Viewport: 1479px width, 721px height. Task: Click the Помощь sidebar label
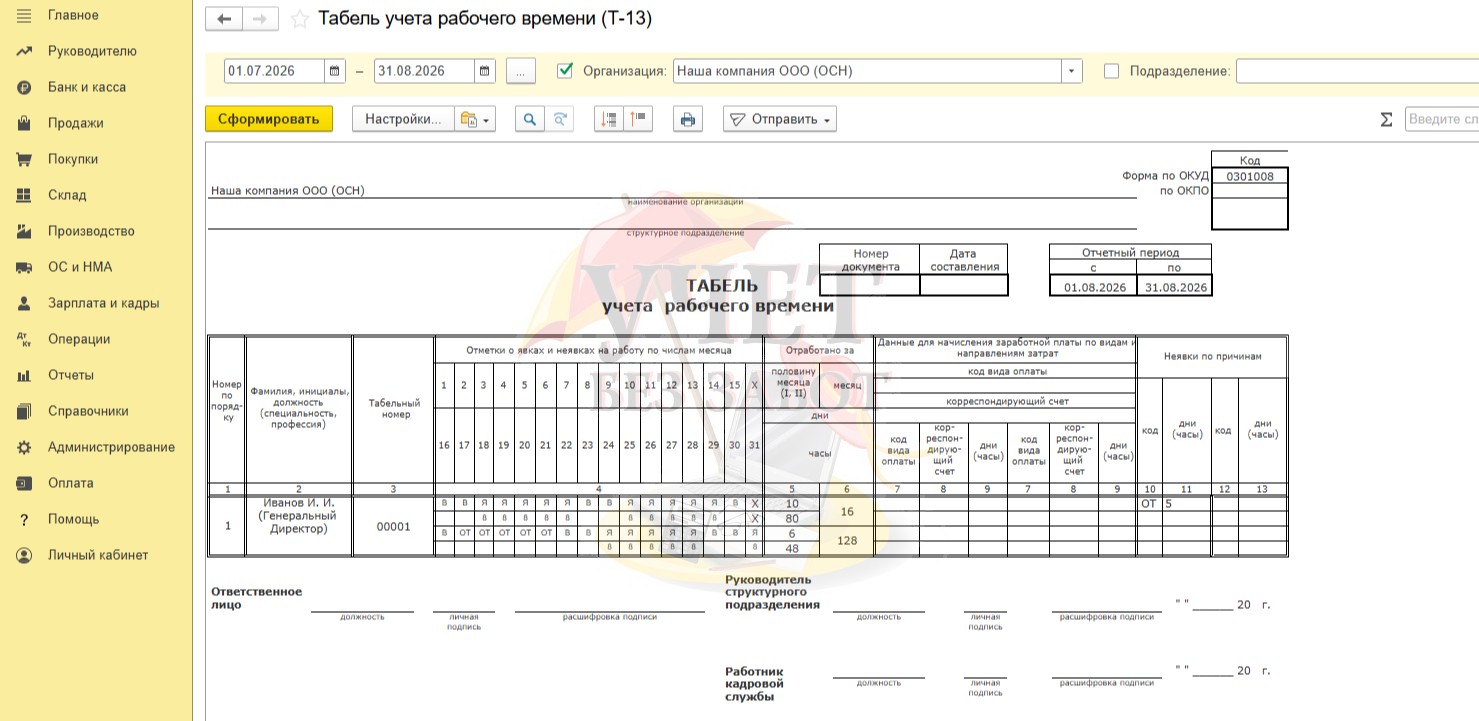pos(74,519)
